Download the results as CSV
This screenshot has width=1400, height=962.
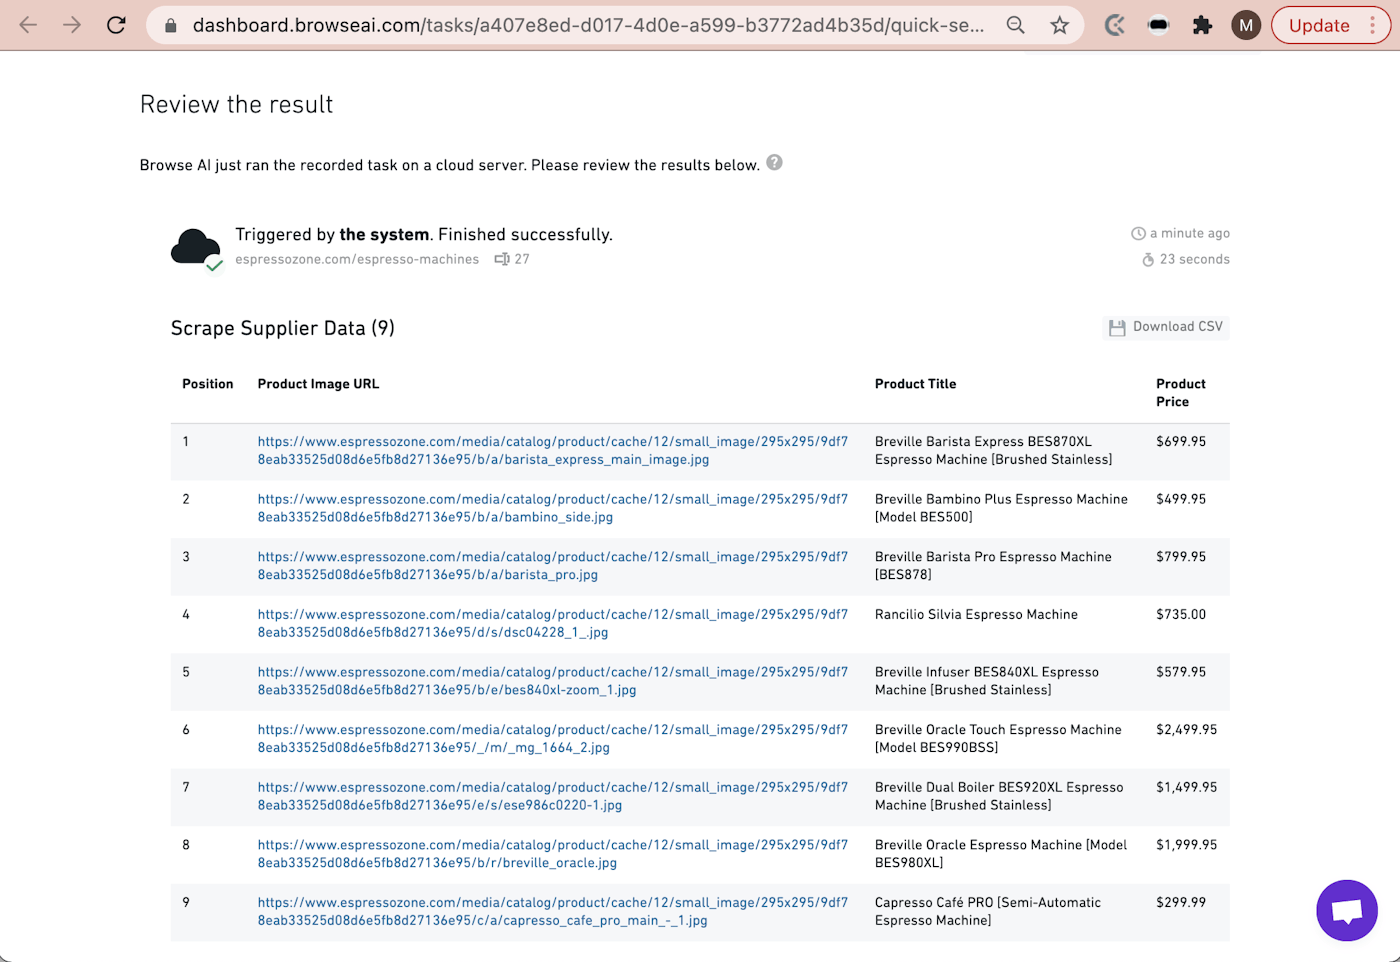1166,327
